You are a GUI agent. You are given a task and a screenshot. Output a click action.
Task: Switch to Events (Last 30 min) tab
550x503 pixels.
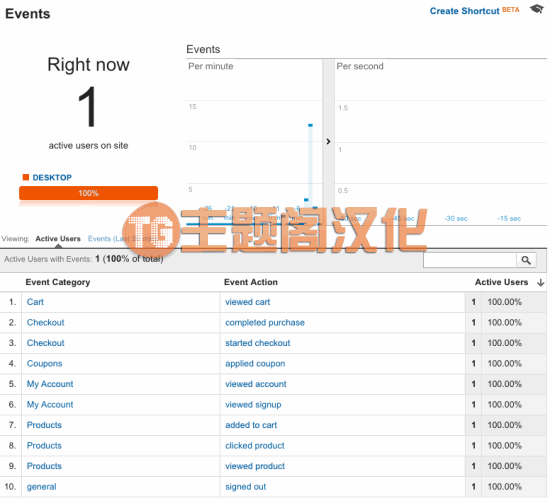pyautogui.click(x=122, y=239)
